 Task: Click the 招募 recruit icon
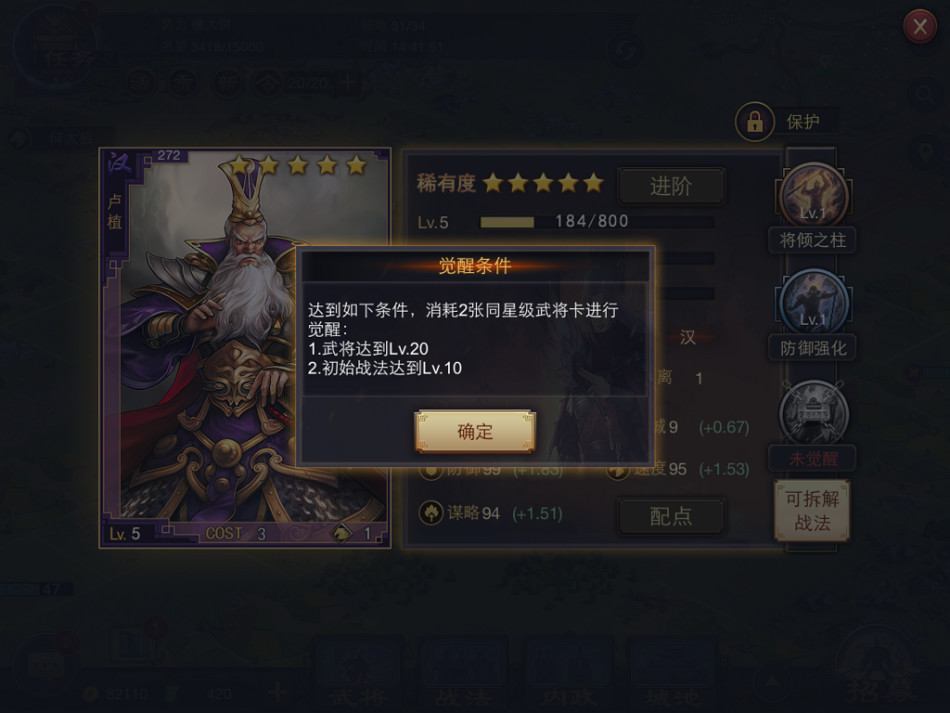pos(877,666)
